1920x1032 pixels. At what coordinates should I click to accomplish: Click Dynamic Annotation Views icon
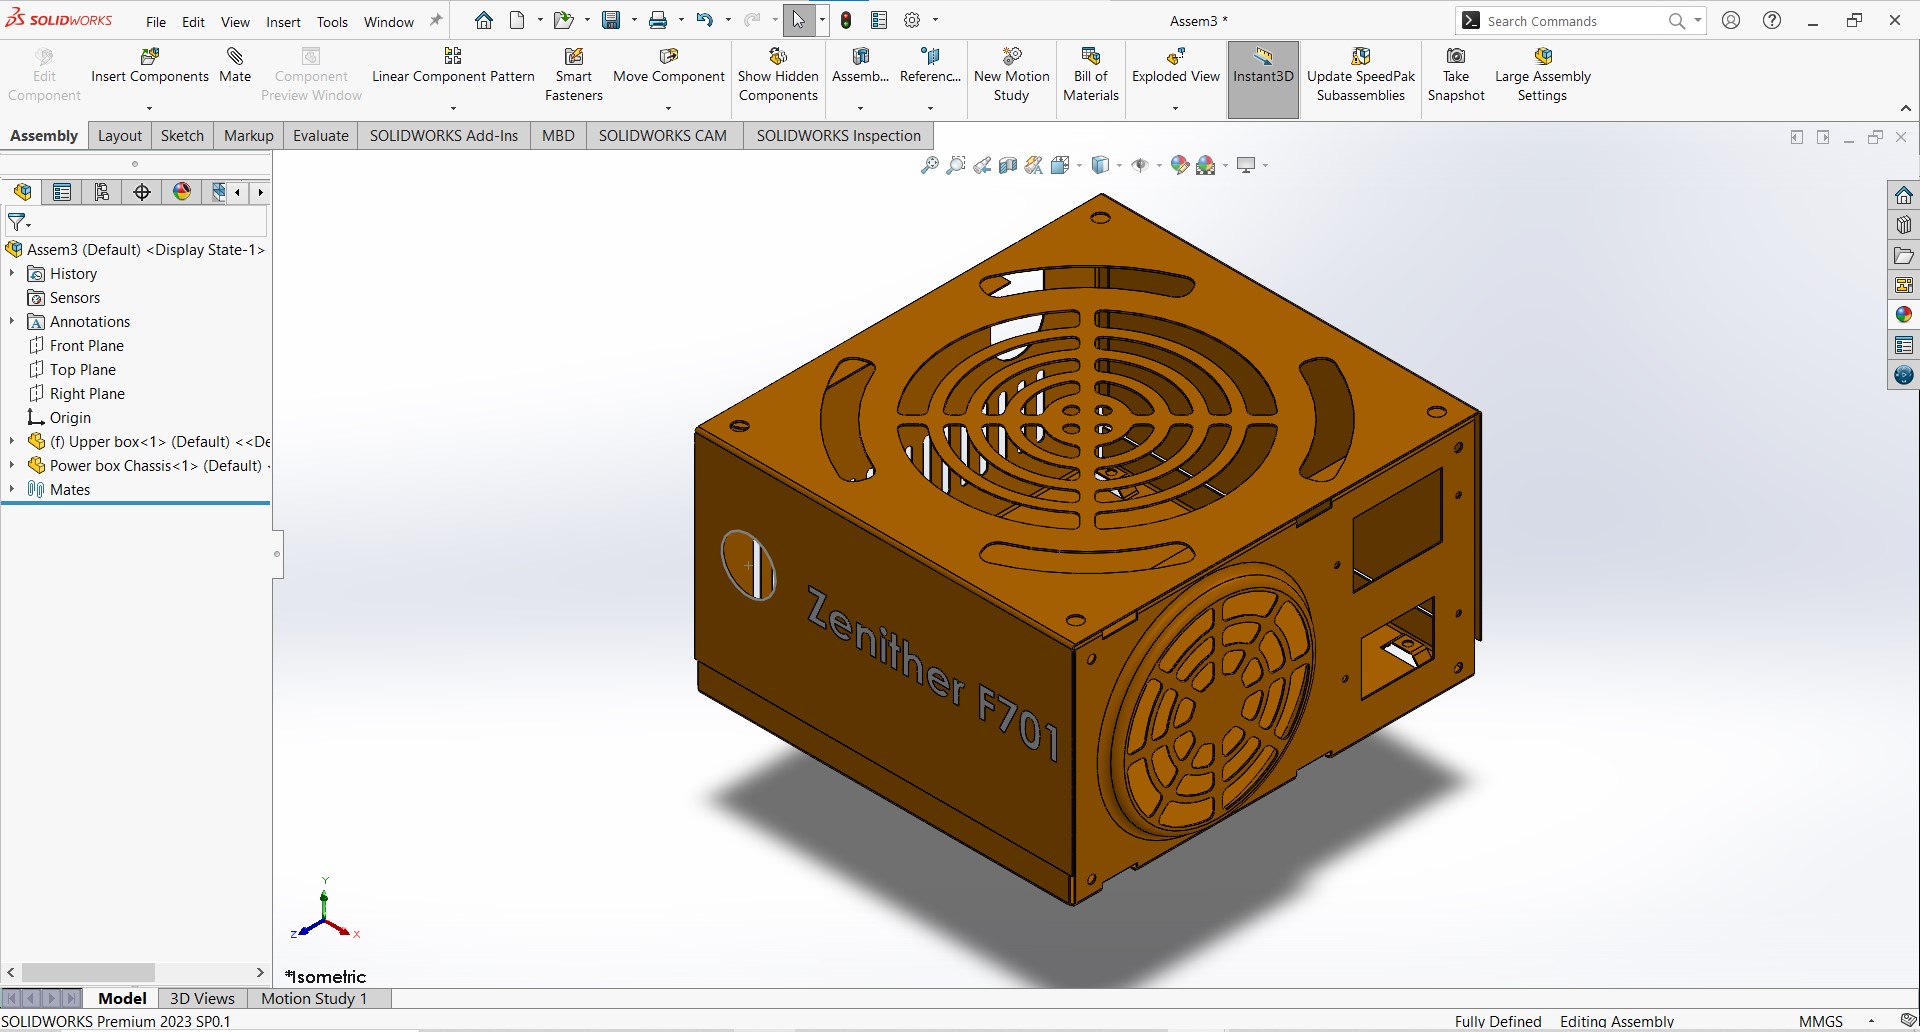point(1034,165)
